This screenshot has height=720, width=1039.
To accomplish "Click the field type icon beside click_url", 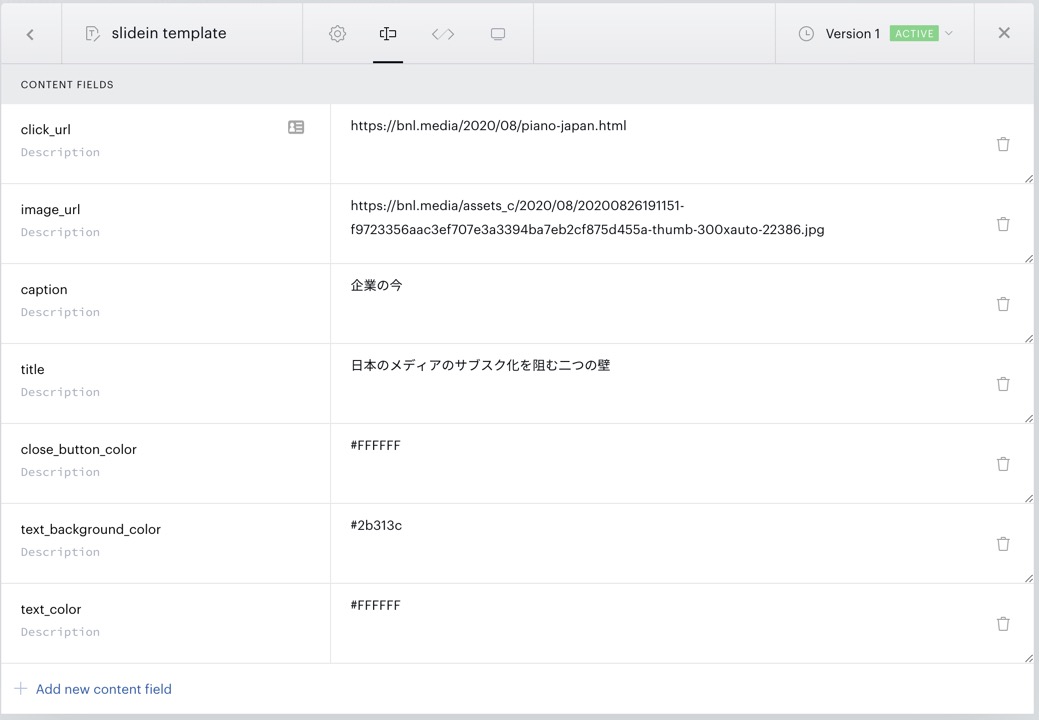I will pyautogui.click(x=296, y=128).
